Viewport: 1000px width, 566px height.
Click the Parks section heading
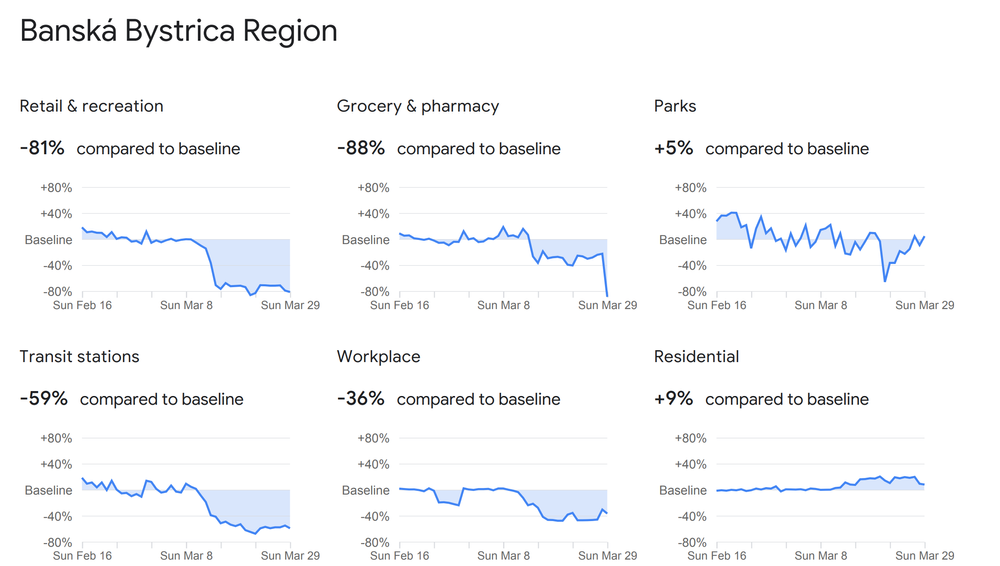[675, 106]
